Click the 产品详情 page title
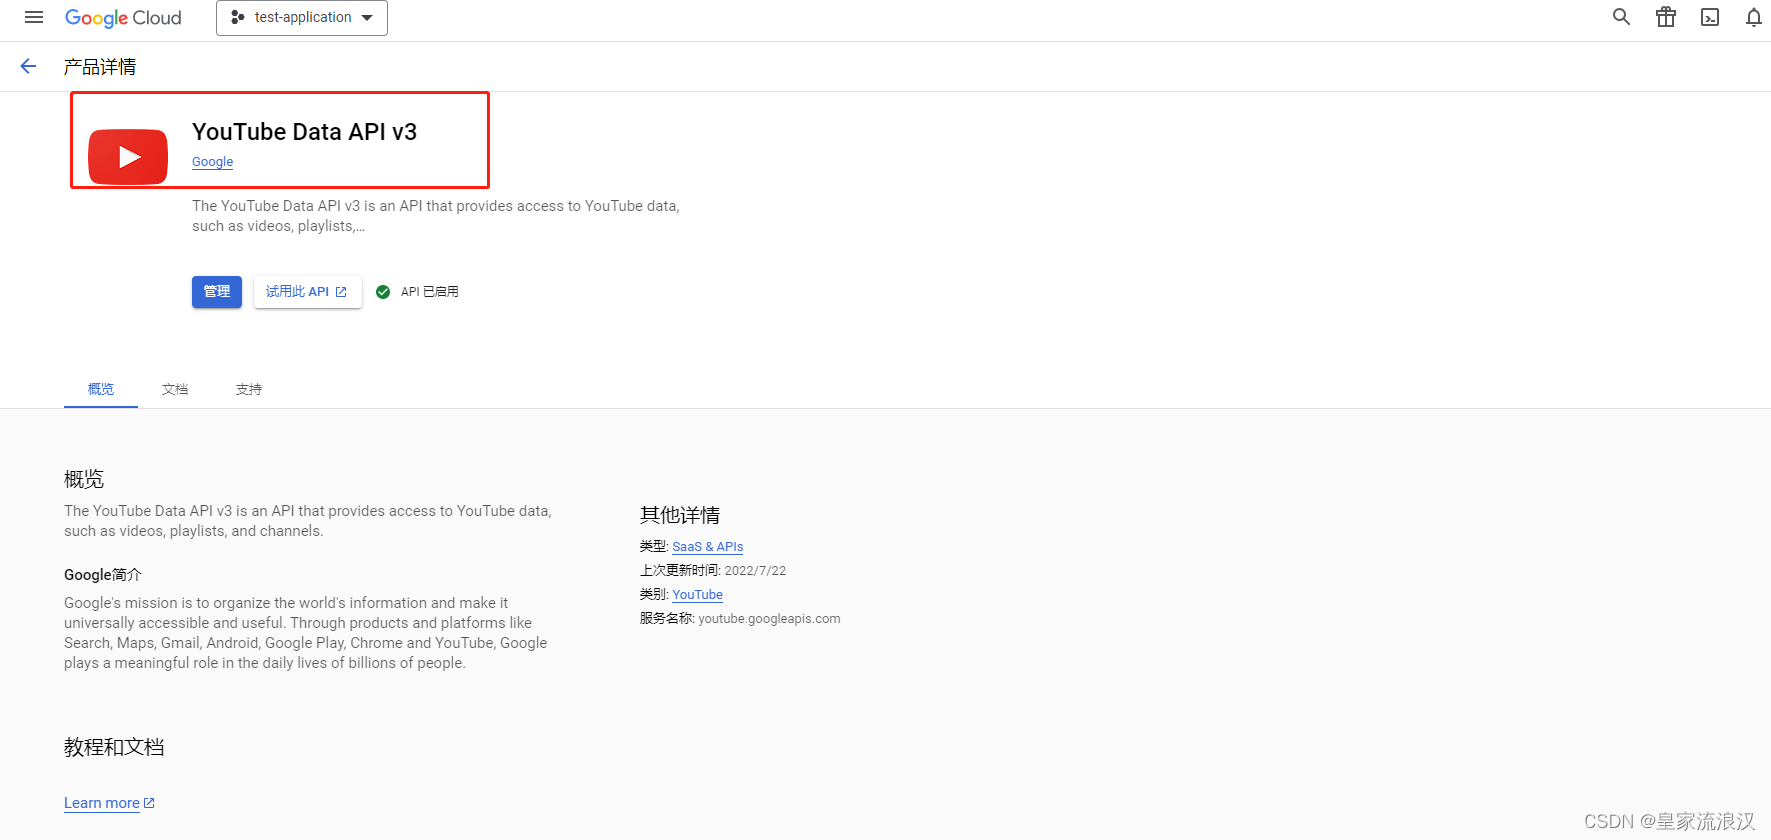 point(100,67)
